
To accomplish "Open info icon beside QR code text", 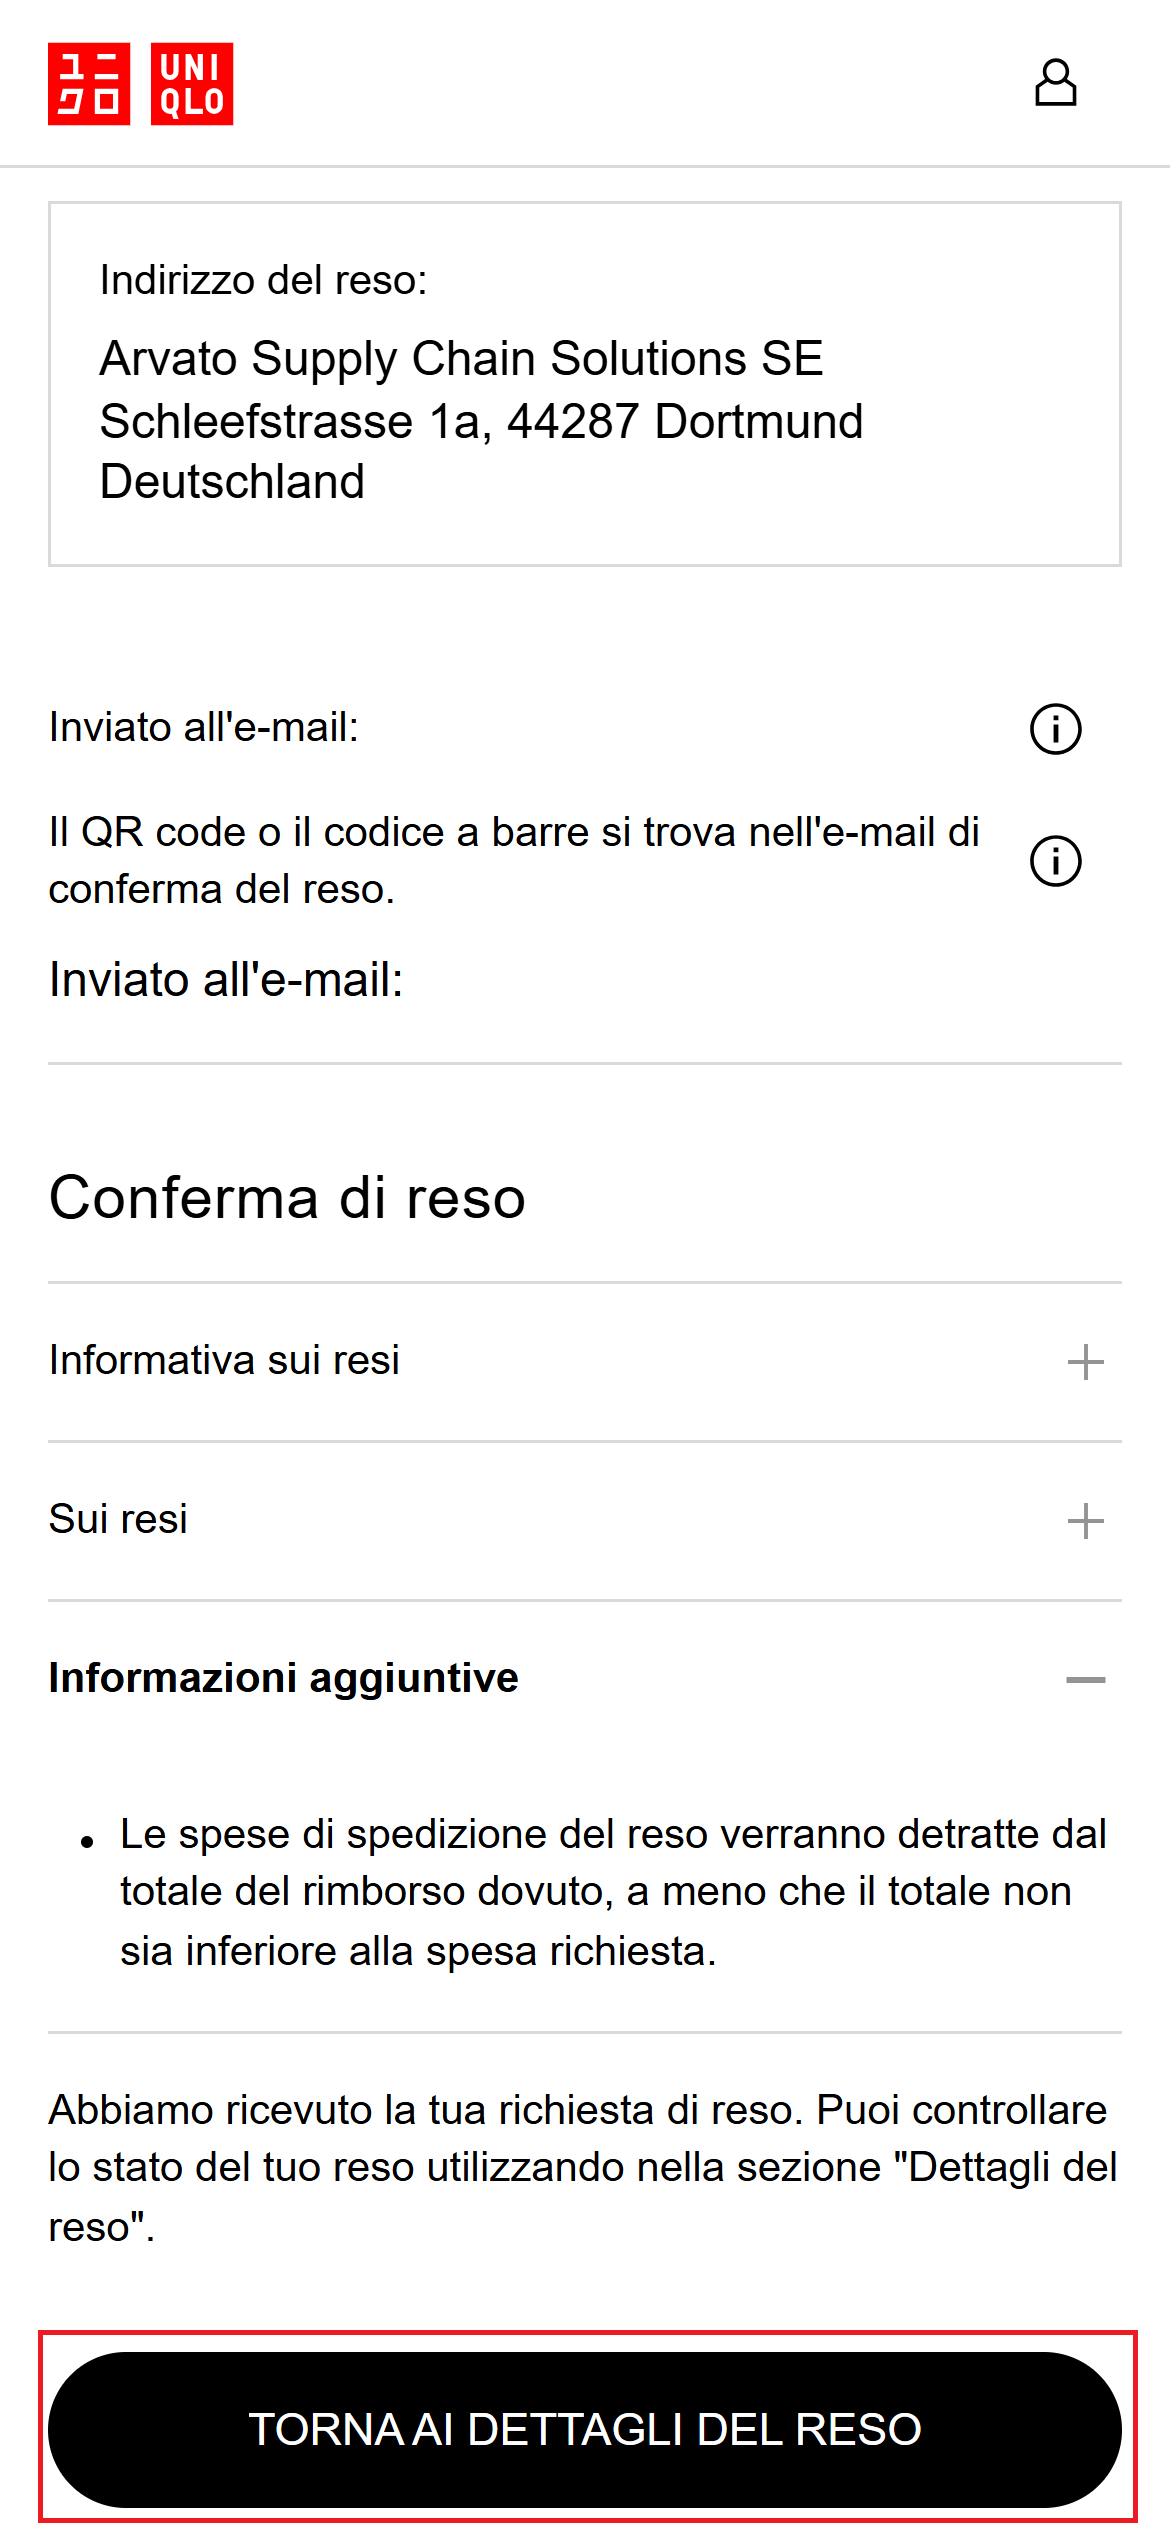I will coord(1055,861).
